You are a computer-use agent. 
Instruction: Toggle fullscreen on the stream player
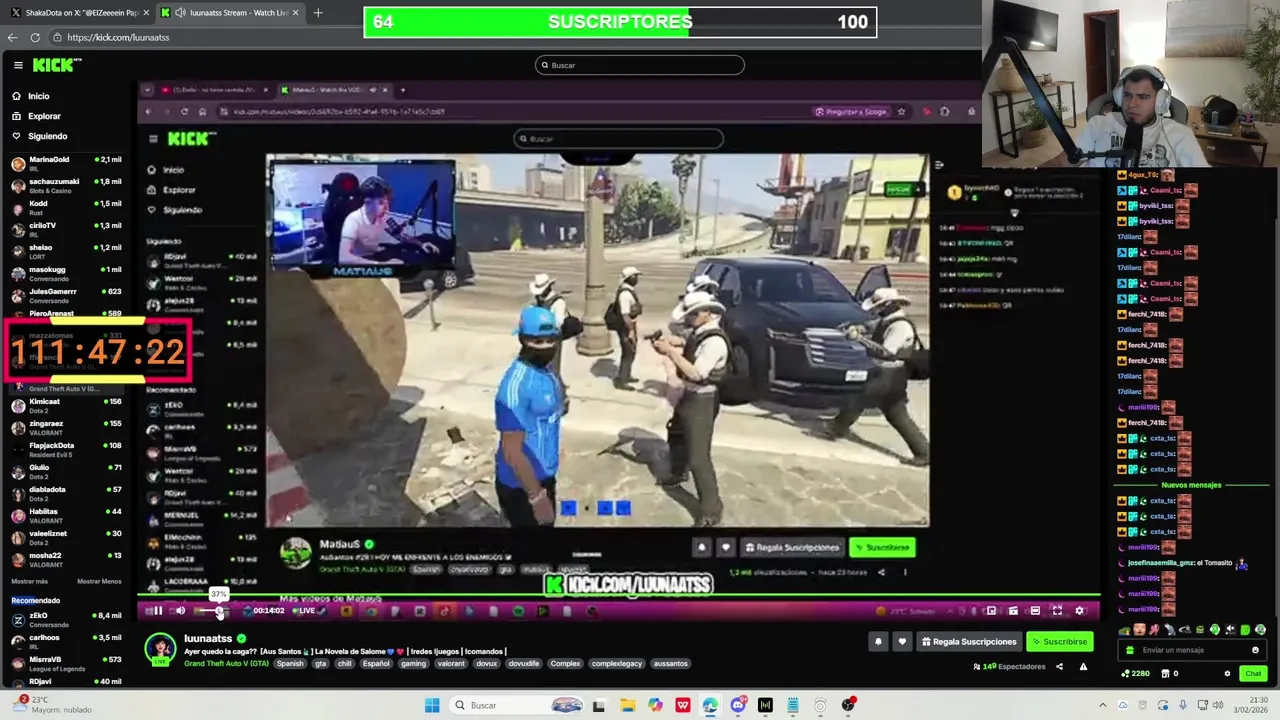click(1057, 611)
